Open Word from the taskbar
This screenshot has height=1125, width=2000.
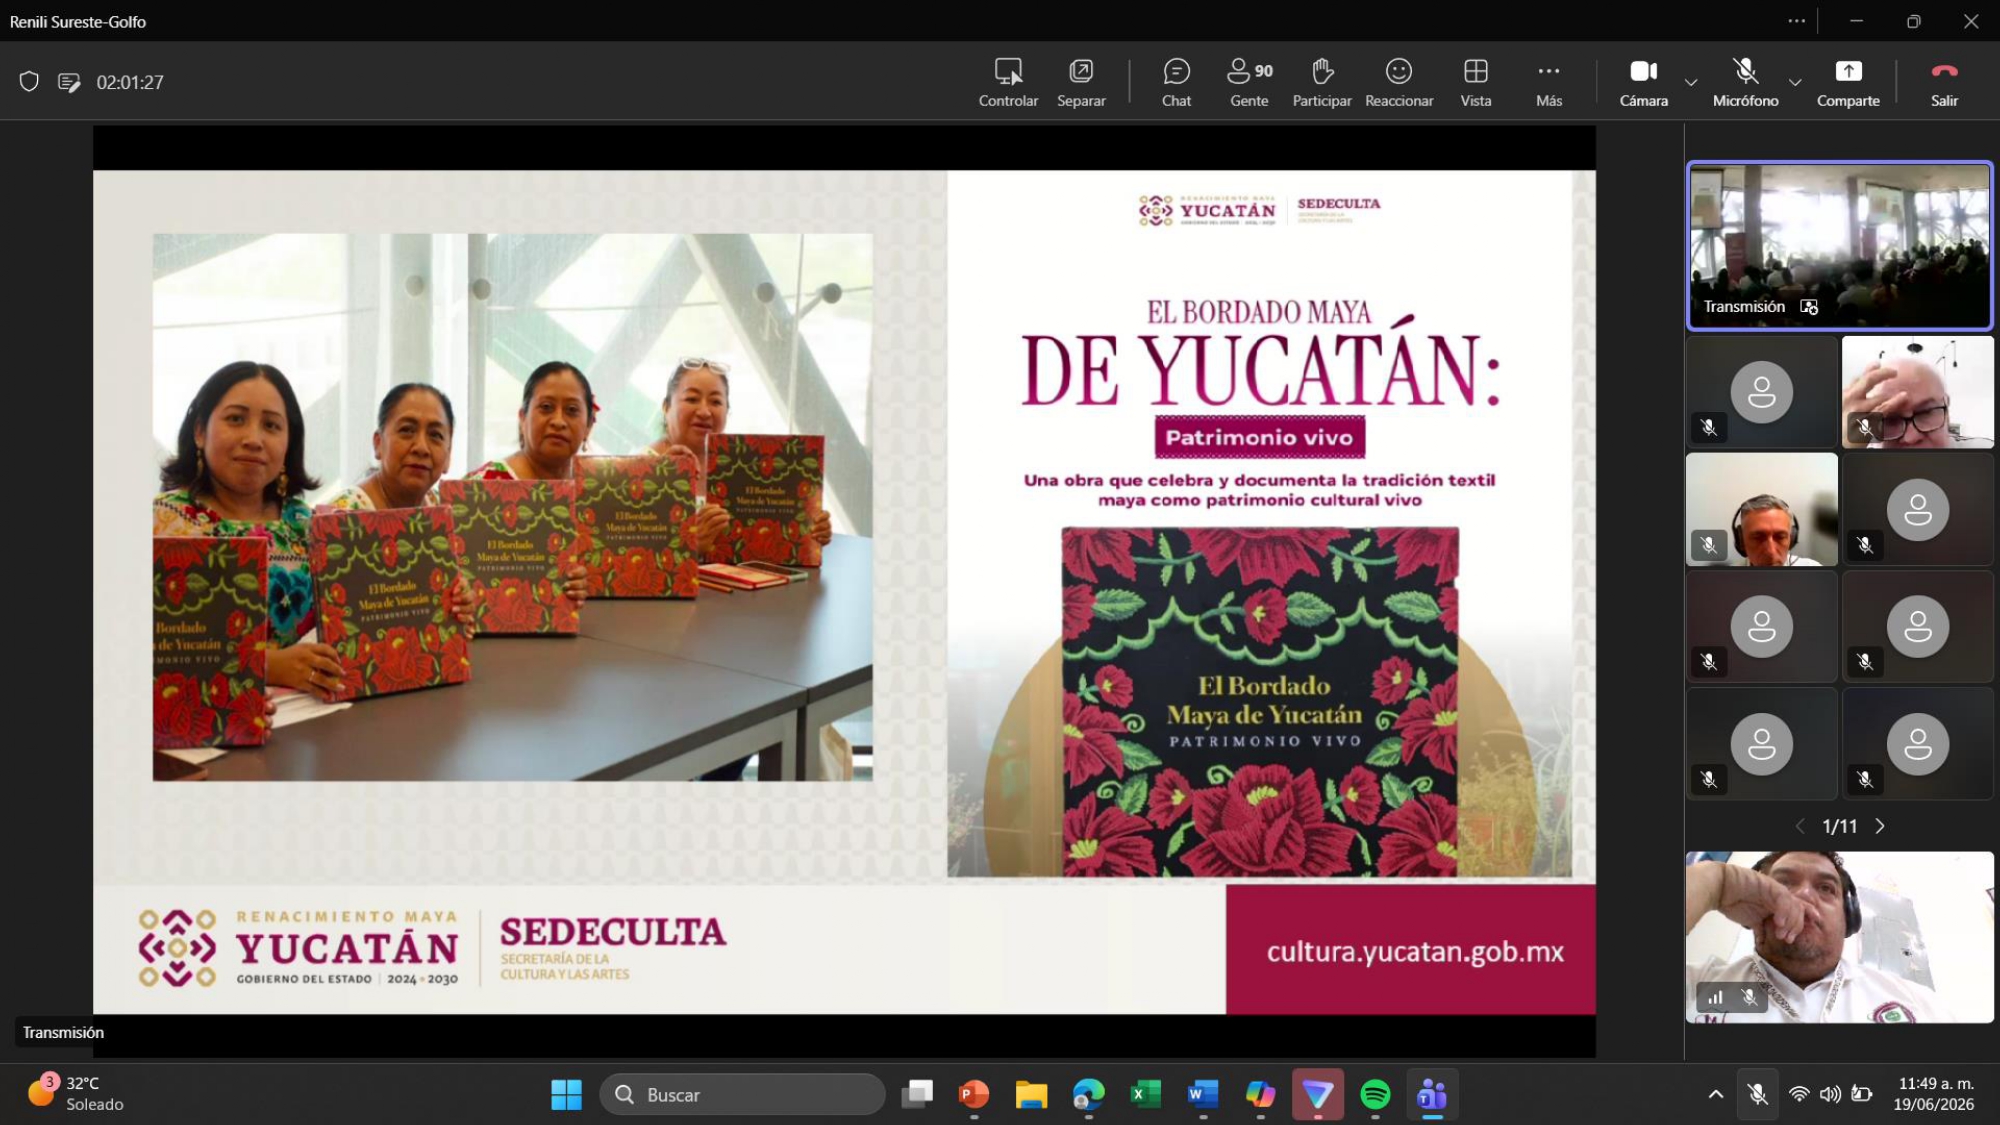(1203, 1095)
